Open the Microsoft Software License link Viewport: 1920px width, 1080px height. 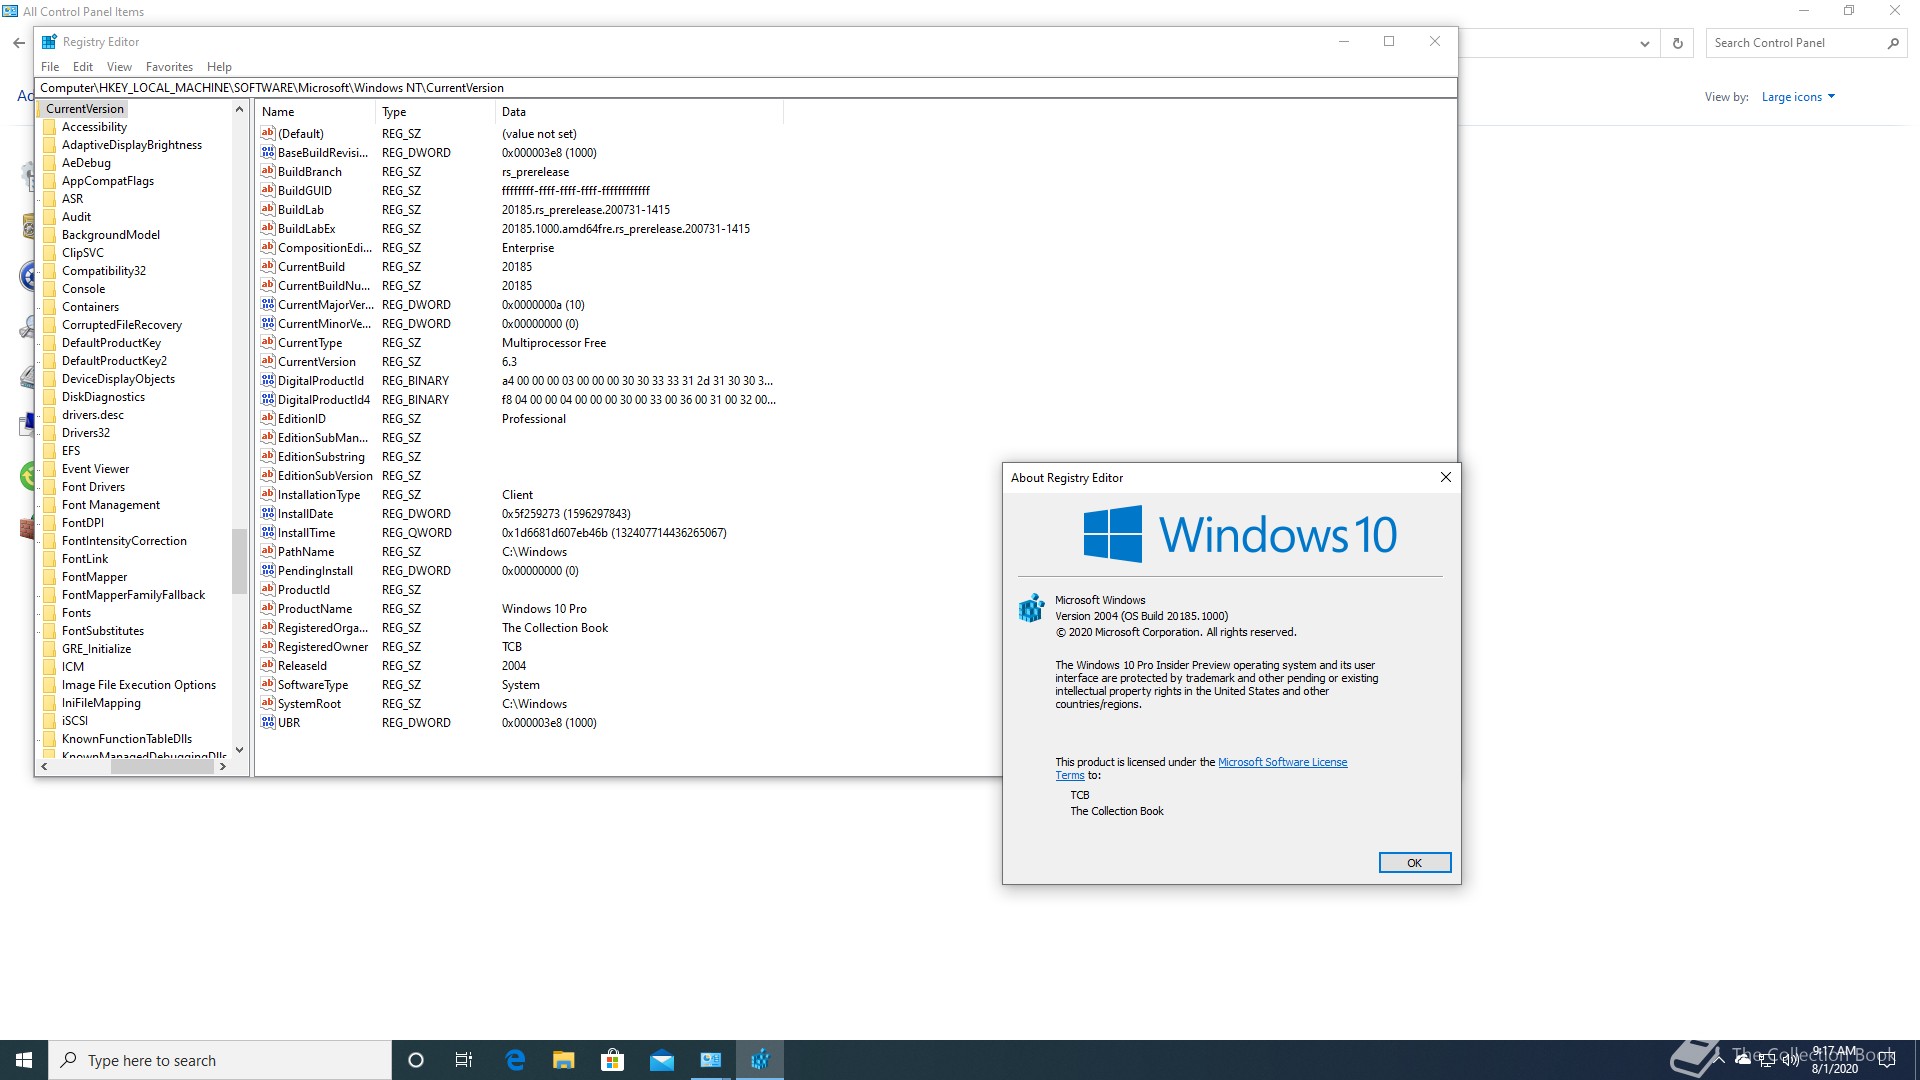coord(1281,762)
